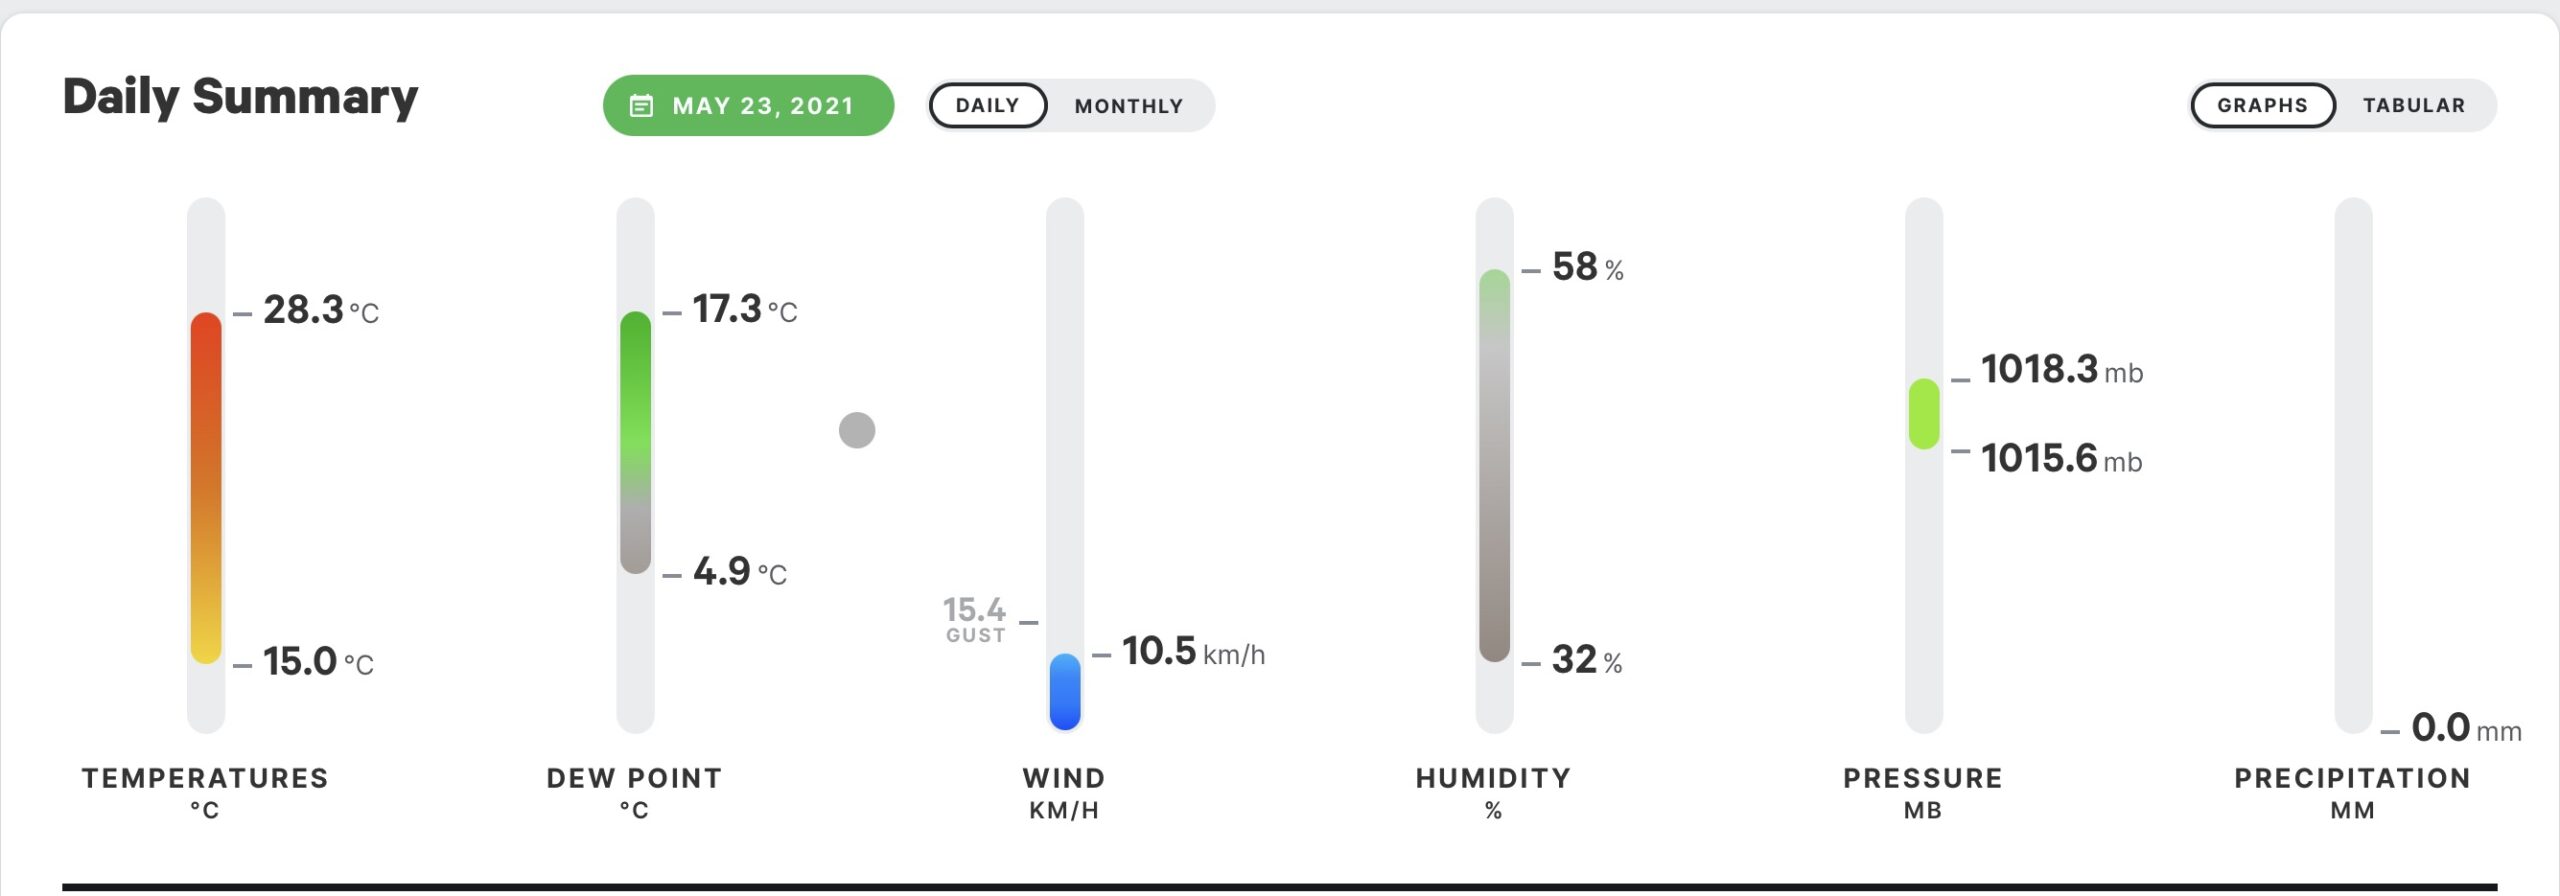The image size is (2560, 896).
Task: Click the red-orange temperature gauge bar
Action: pyautogui.click(x=206, y=487)
